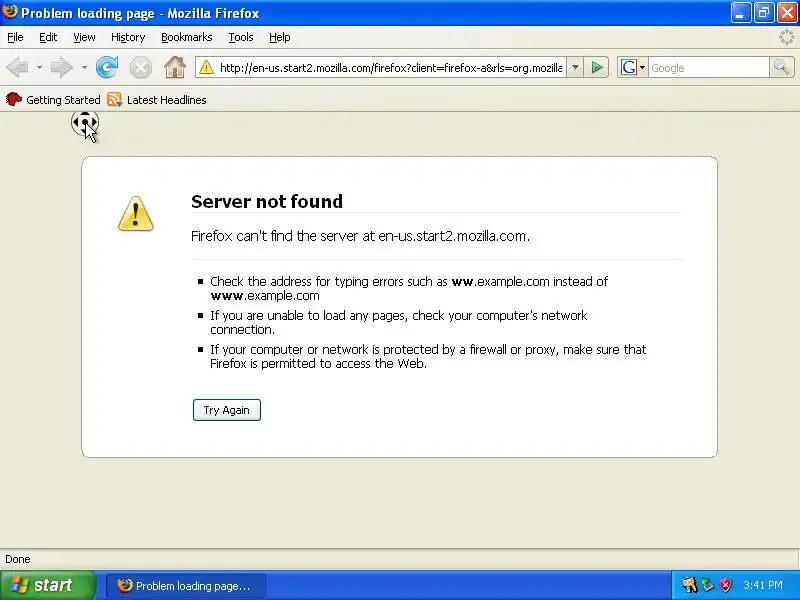Click the Stop loading button

(x=140, y=67)
